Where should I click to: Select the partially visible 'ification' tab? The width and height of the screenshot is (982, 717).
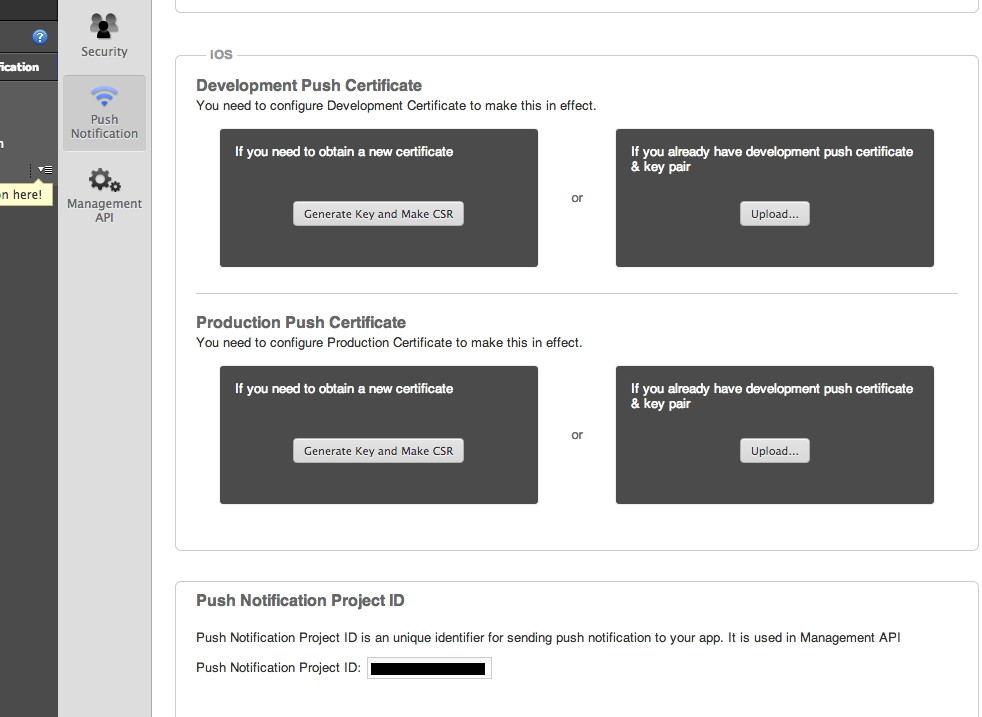(20, 67)
